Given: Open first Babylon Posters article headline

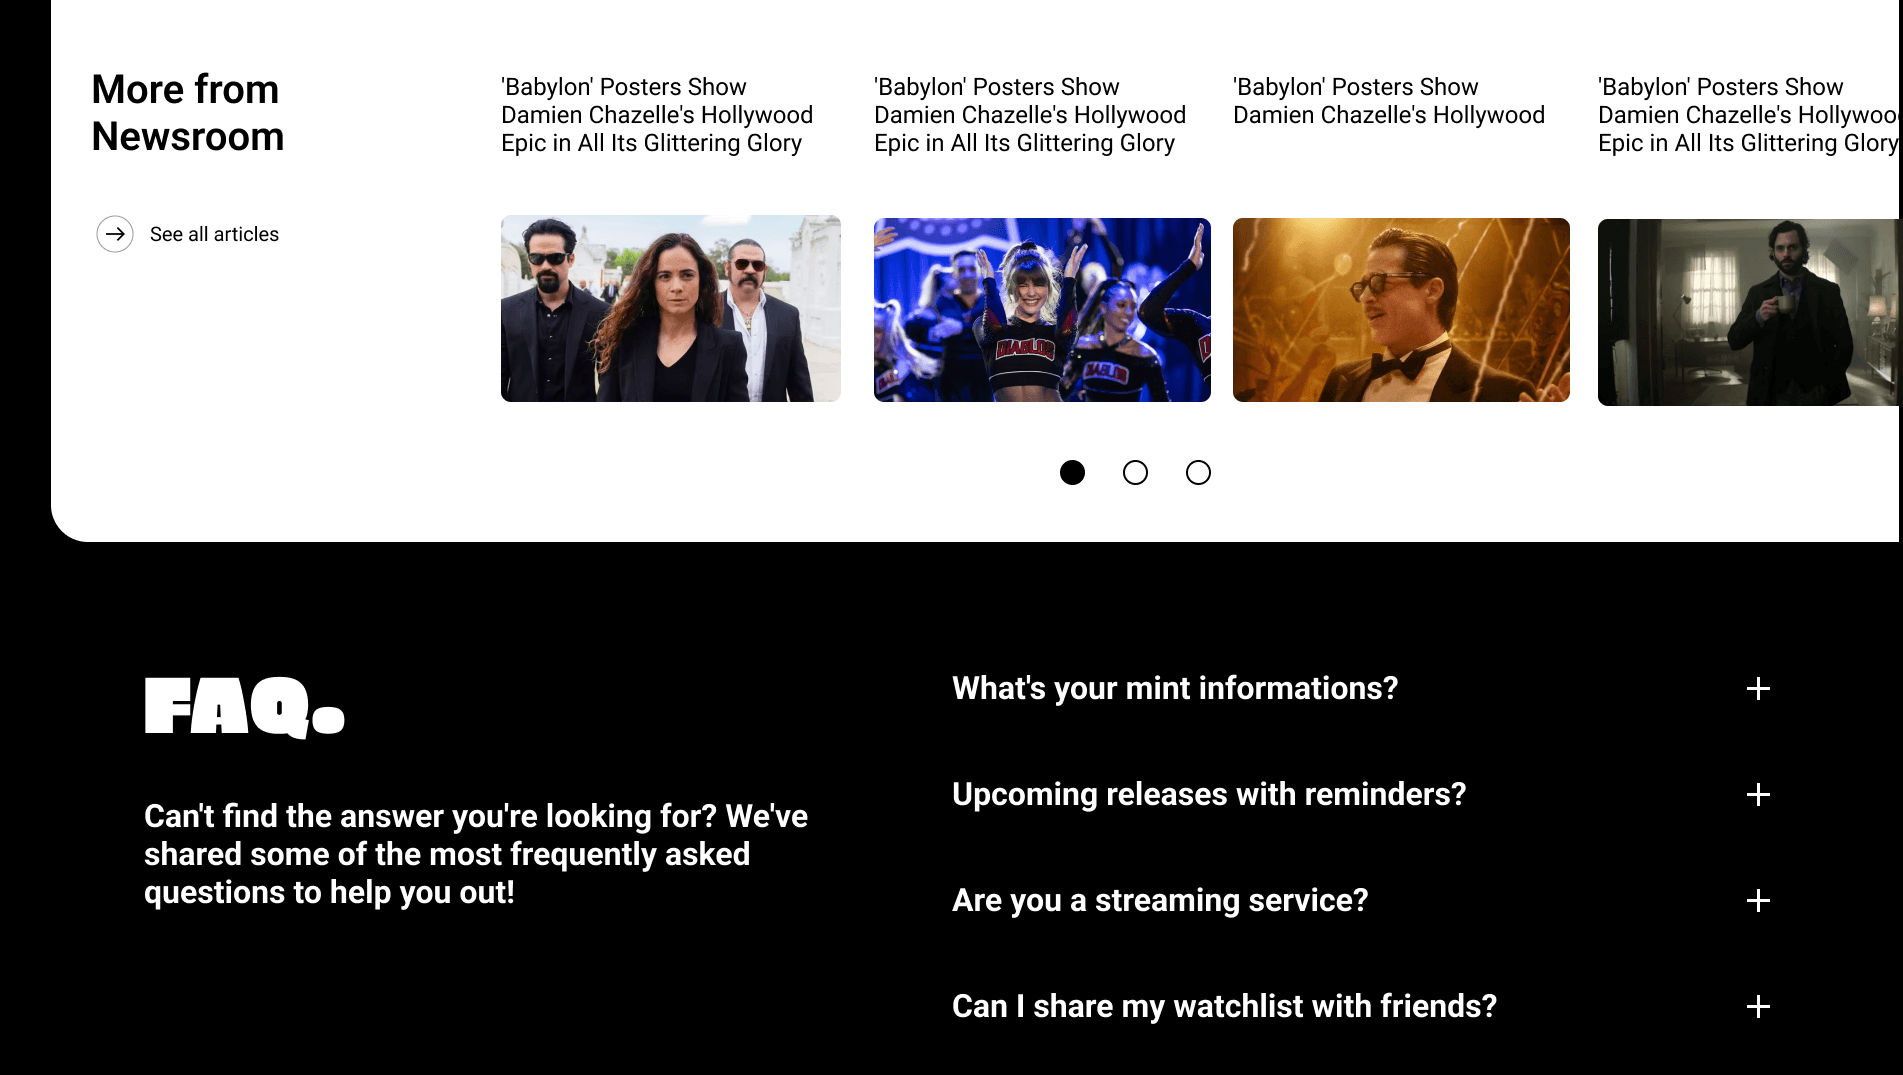Looking at the screenshot, I should 657,115.
